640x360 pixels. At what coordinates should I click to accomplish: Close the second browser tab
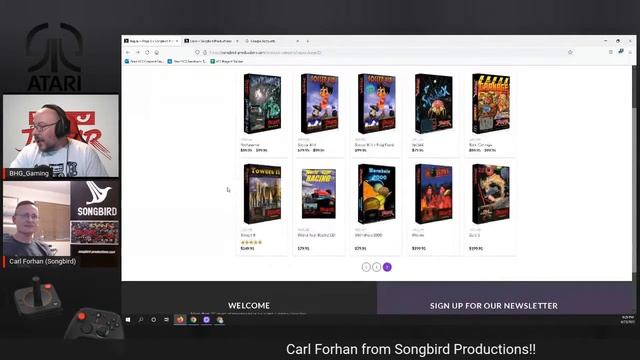point(237,41)
